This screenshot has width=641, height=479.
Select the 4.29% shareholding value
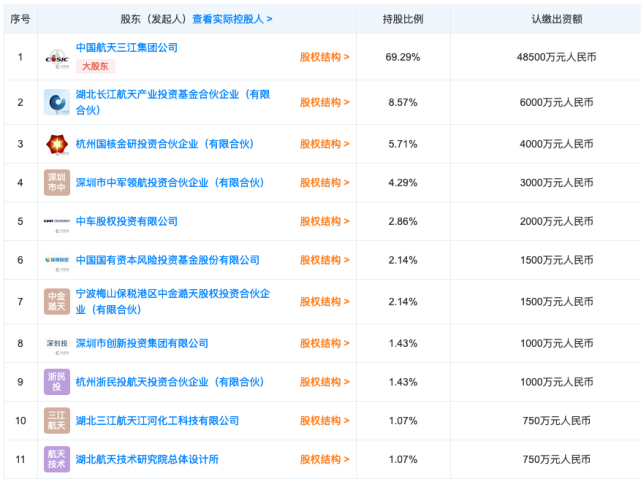(x=403, y=182)
